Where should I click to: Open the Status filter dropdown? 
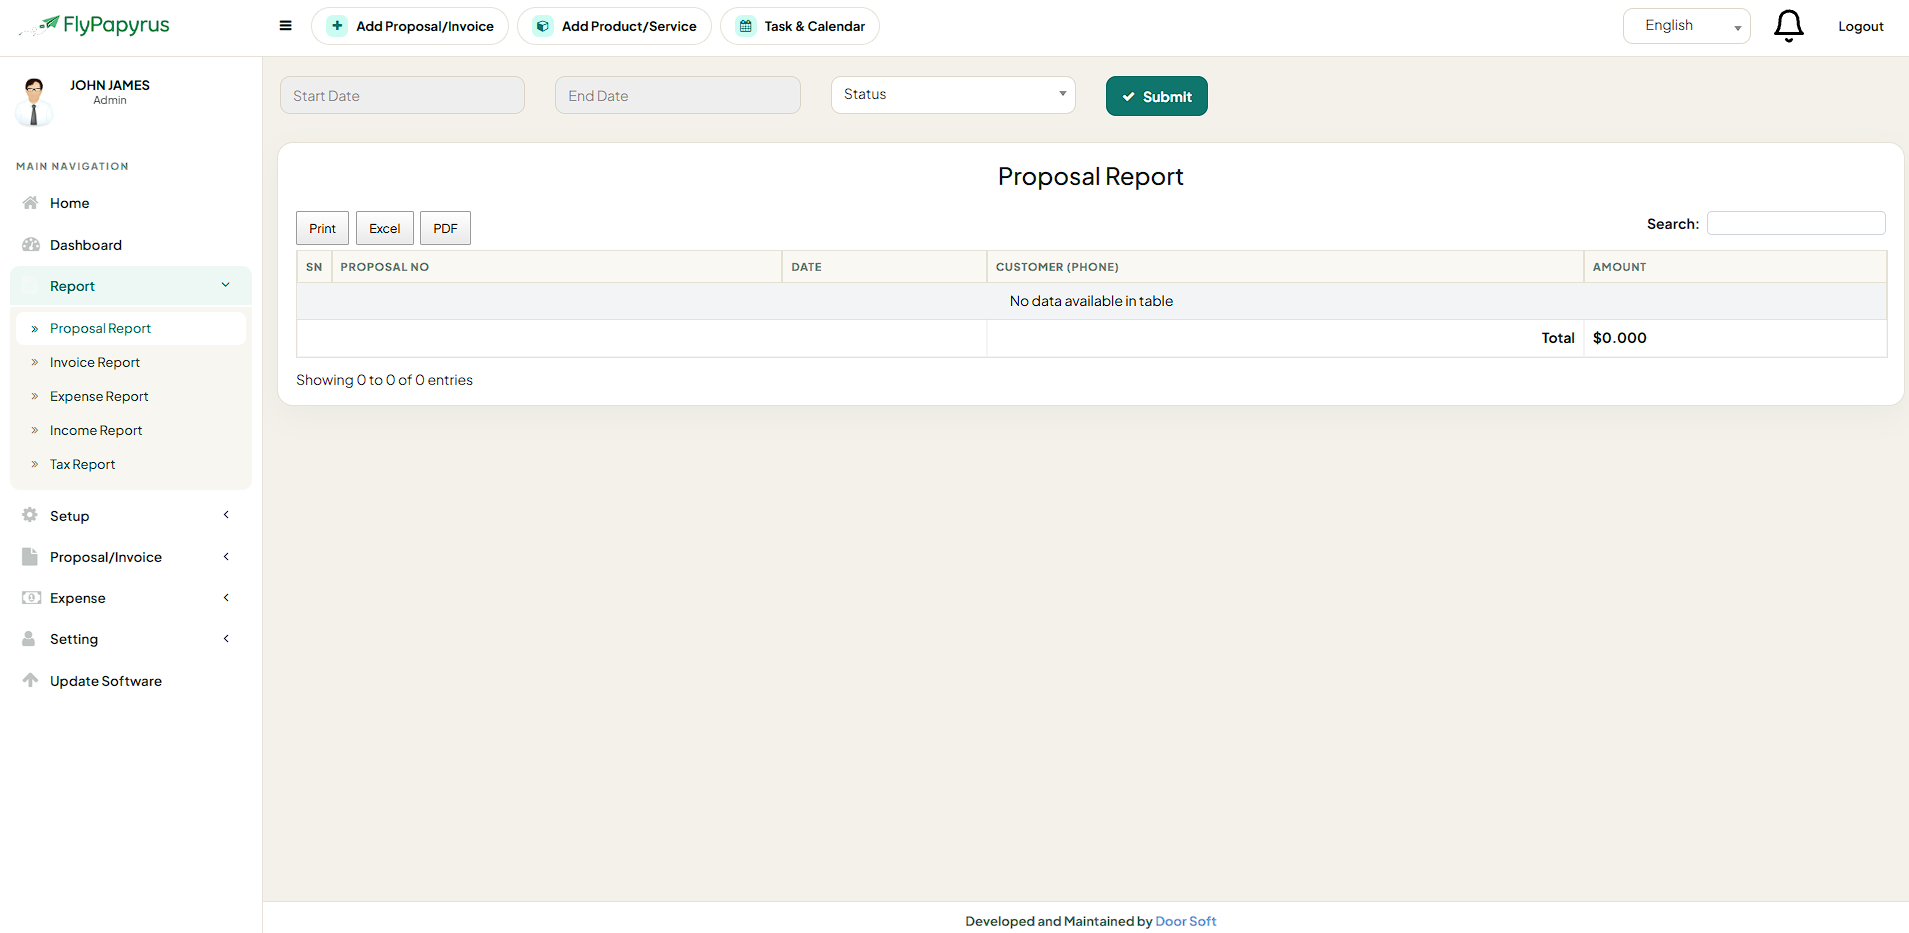coord(953,95)
